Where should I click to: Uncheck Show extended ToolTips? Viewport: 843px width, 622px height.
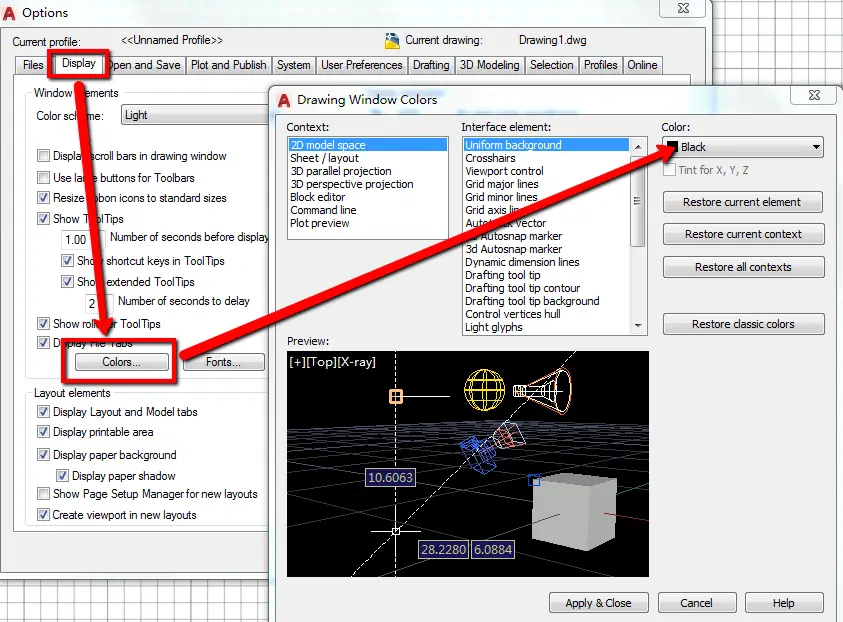tap(67, 283)
